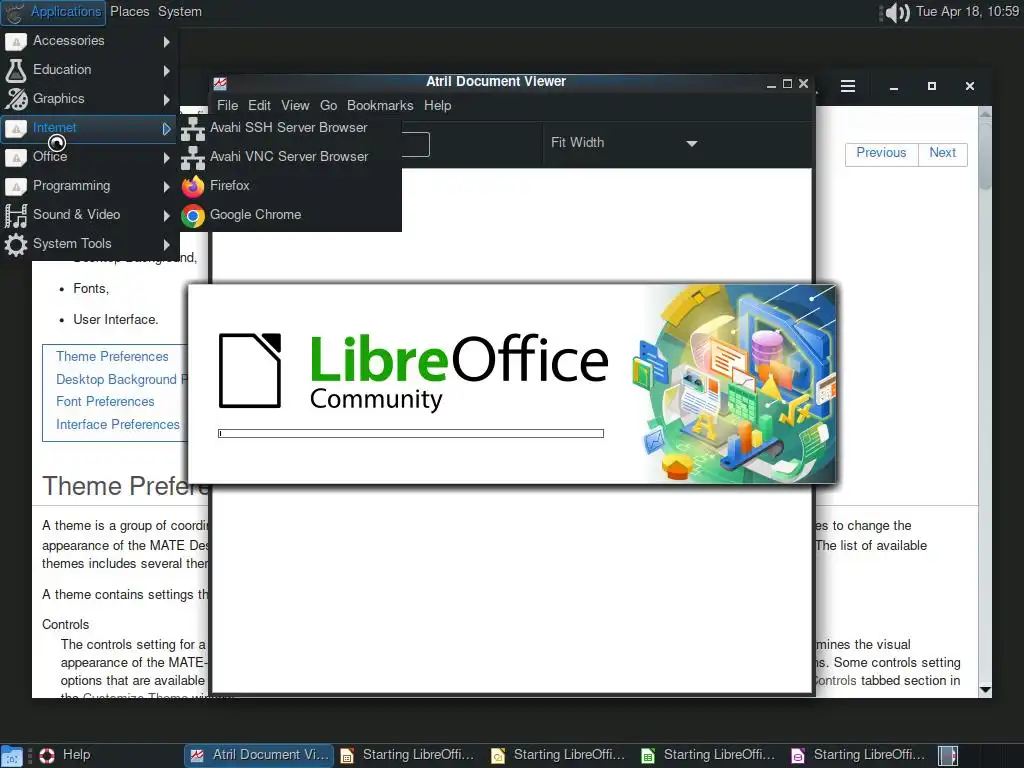Click the LibreOffice splash loading progress bar
The width and height of the screenshot is (1024, 768).
pyautogui.click(x=411, y=434)
